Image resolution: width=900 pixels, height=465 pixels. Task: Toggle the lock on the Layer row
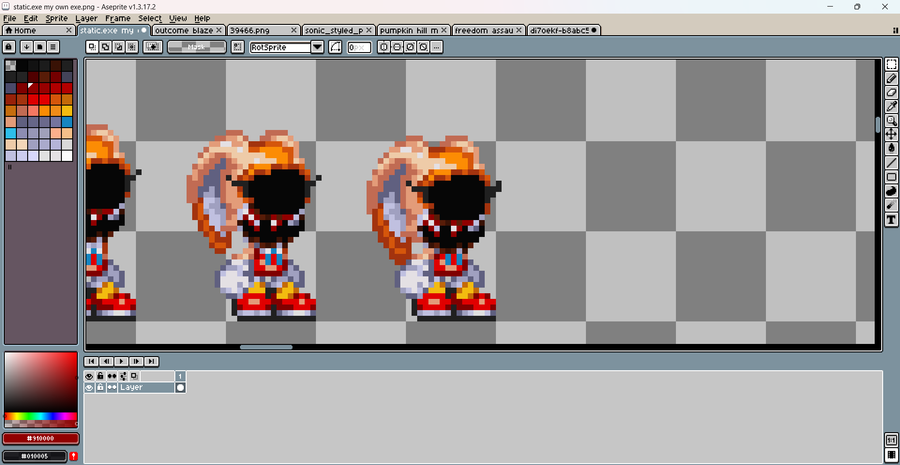100,388
